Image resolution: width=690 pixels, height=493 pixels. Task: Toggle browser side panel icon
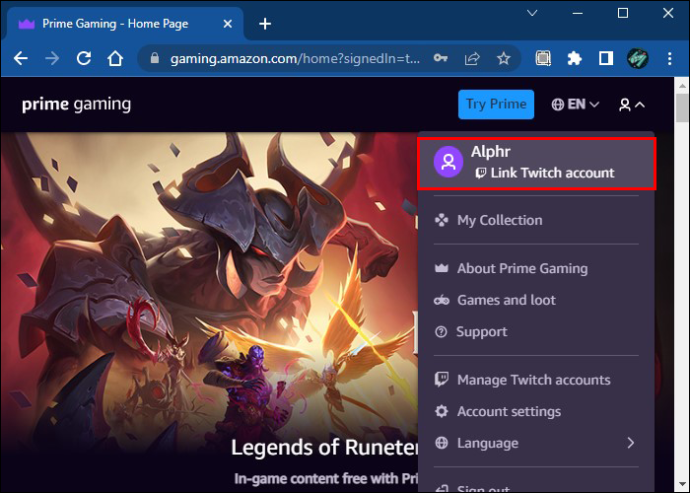(x=606, y=58)
